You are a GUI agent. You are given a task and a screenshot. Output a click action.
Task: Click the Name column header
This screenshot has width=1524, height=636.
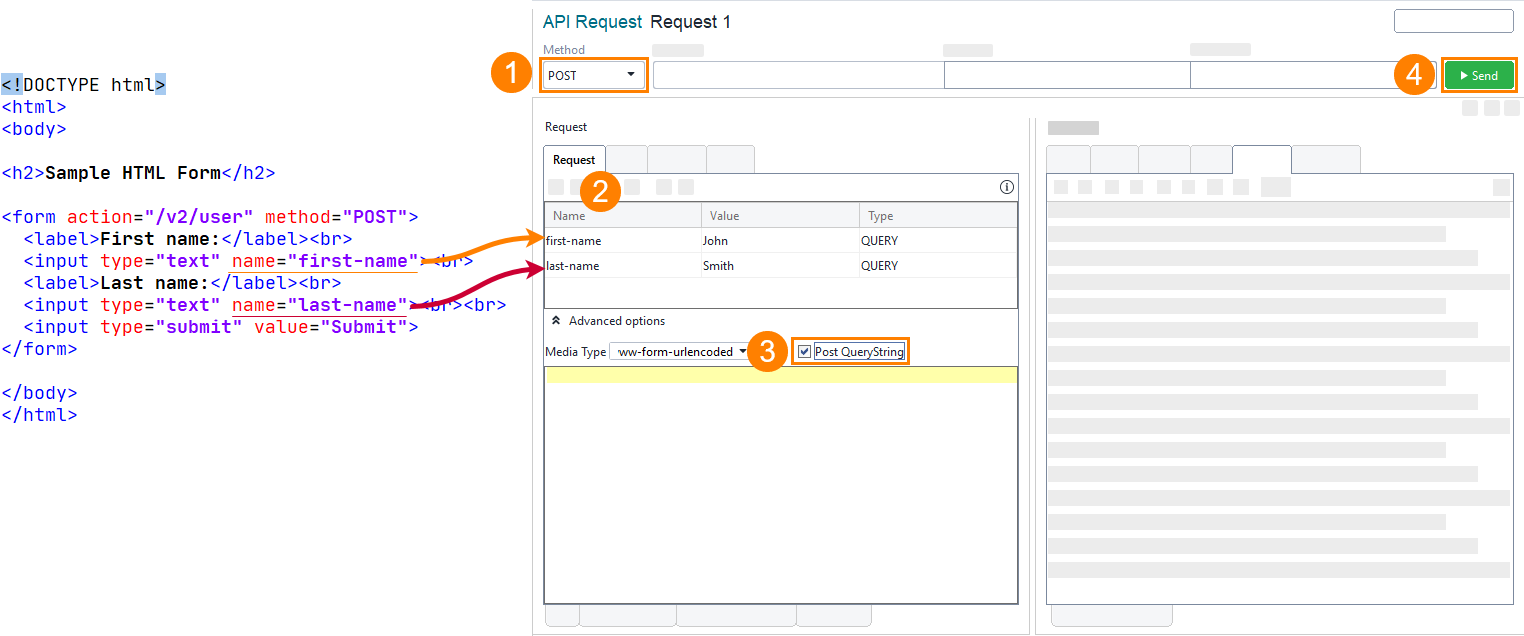pyautogui.click(x=569, y=215)
